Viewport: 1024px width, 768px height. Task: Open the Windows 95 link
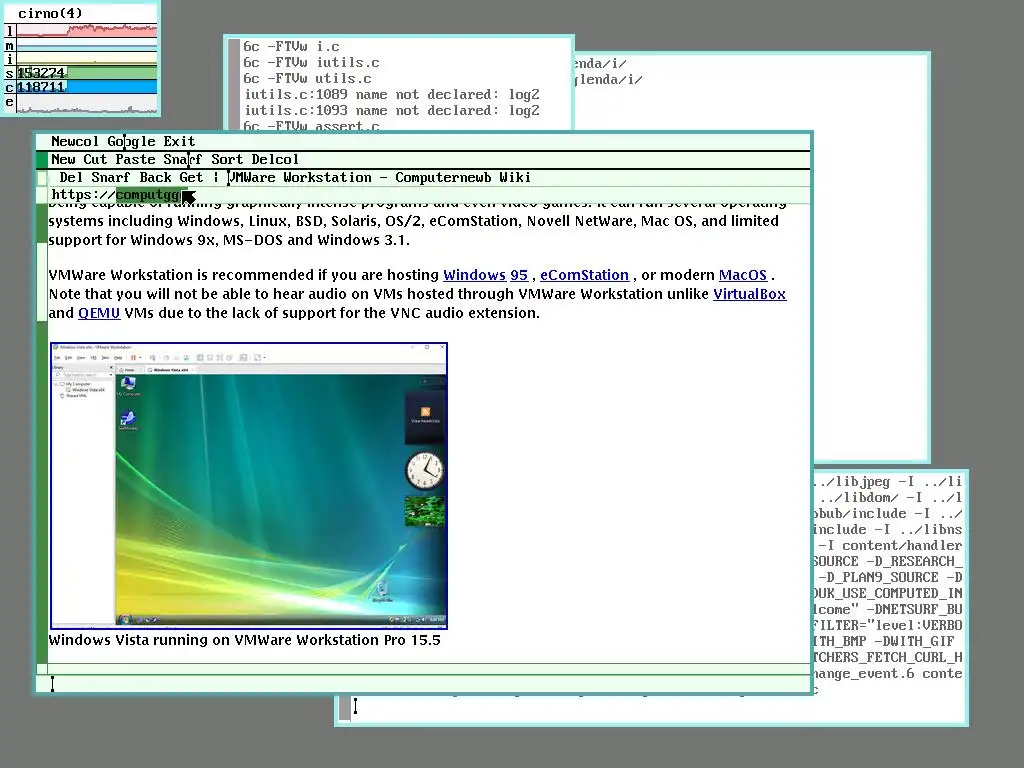pos(485,275)
